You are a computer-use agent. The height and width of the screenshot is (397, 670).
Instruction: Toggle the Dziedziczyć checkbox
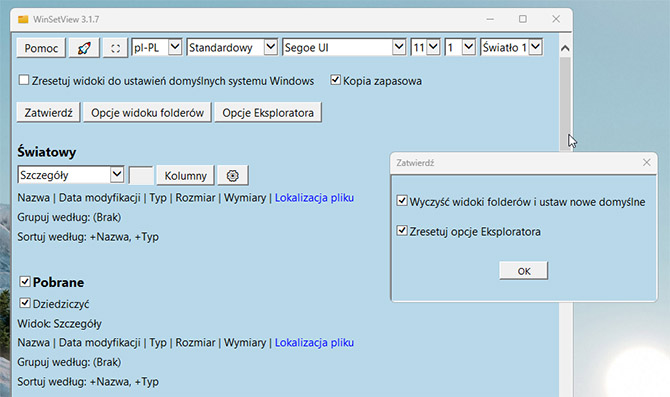point(25,303)
